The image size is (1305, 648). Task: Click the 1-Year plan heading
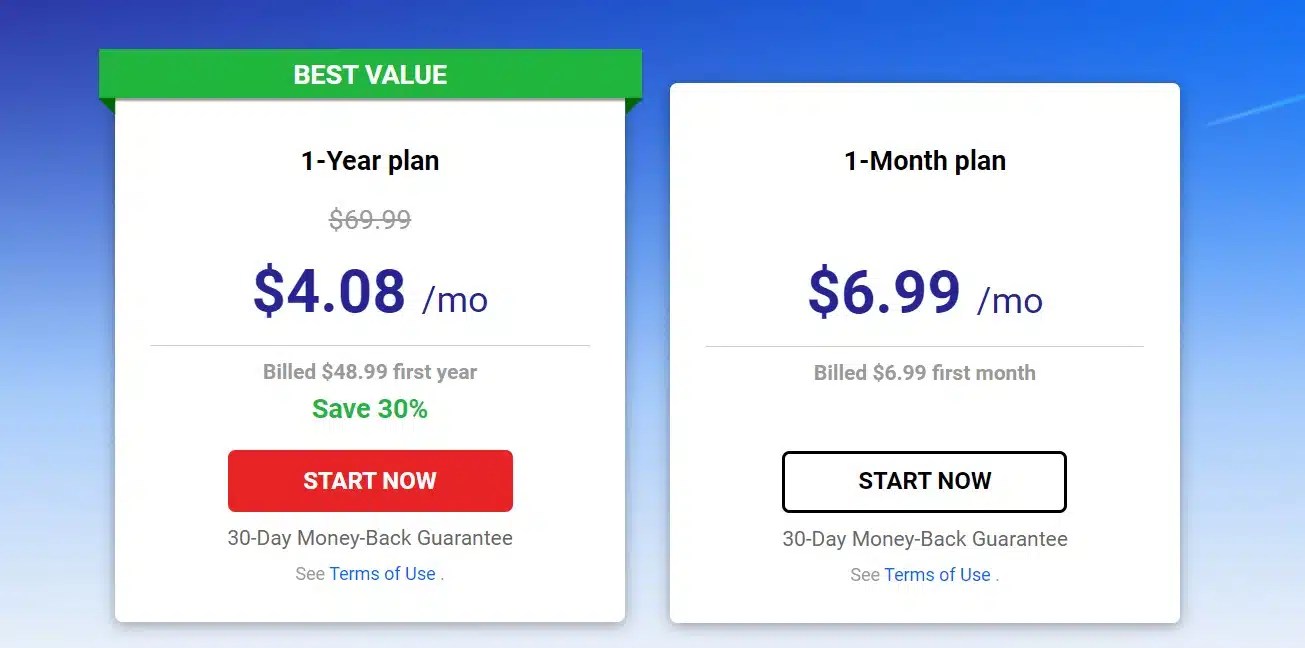tap(369, 160)
